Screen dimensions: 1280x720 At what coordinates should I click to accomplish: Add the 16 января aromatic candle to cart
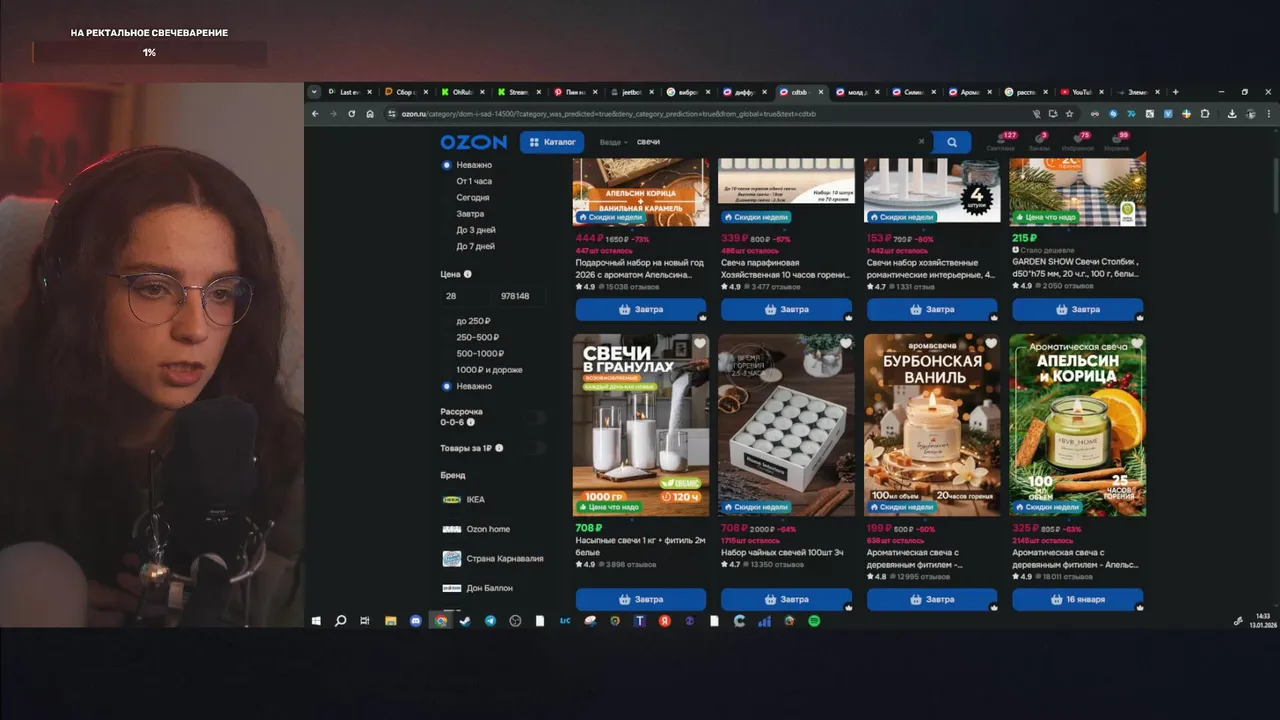coord(1077,599)
